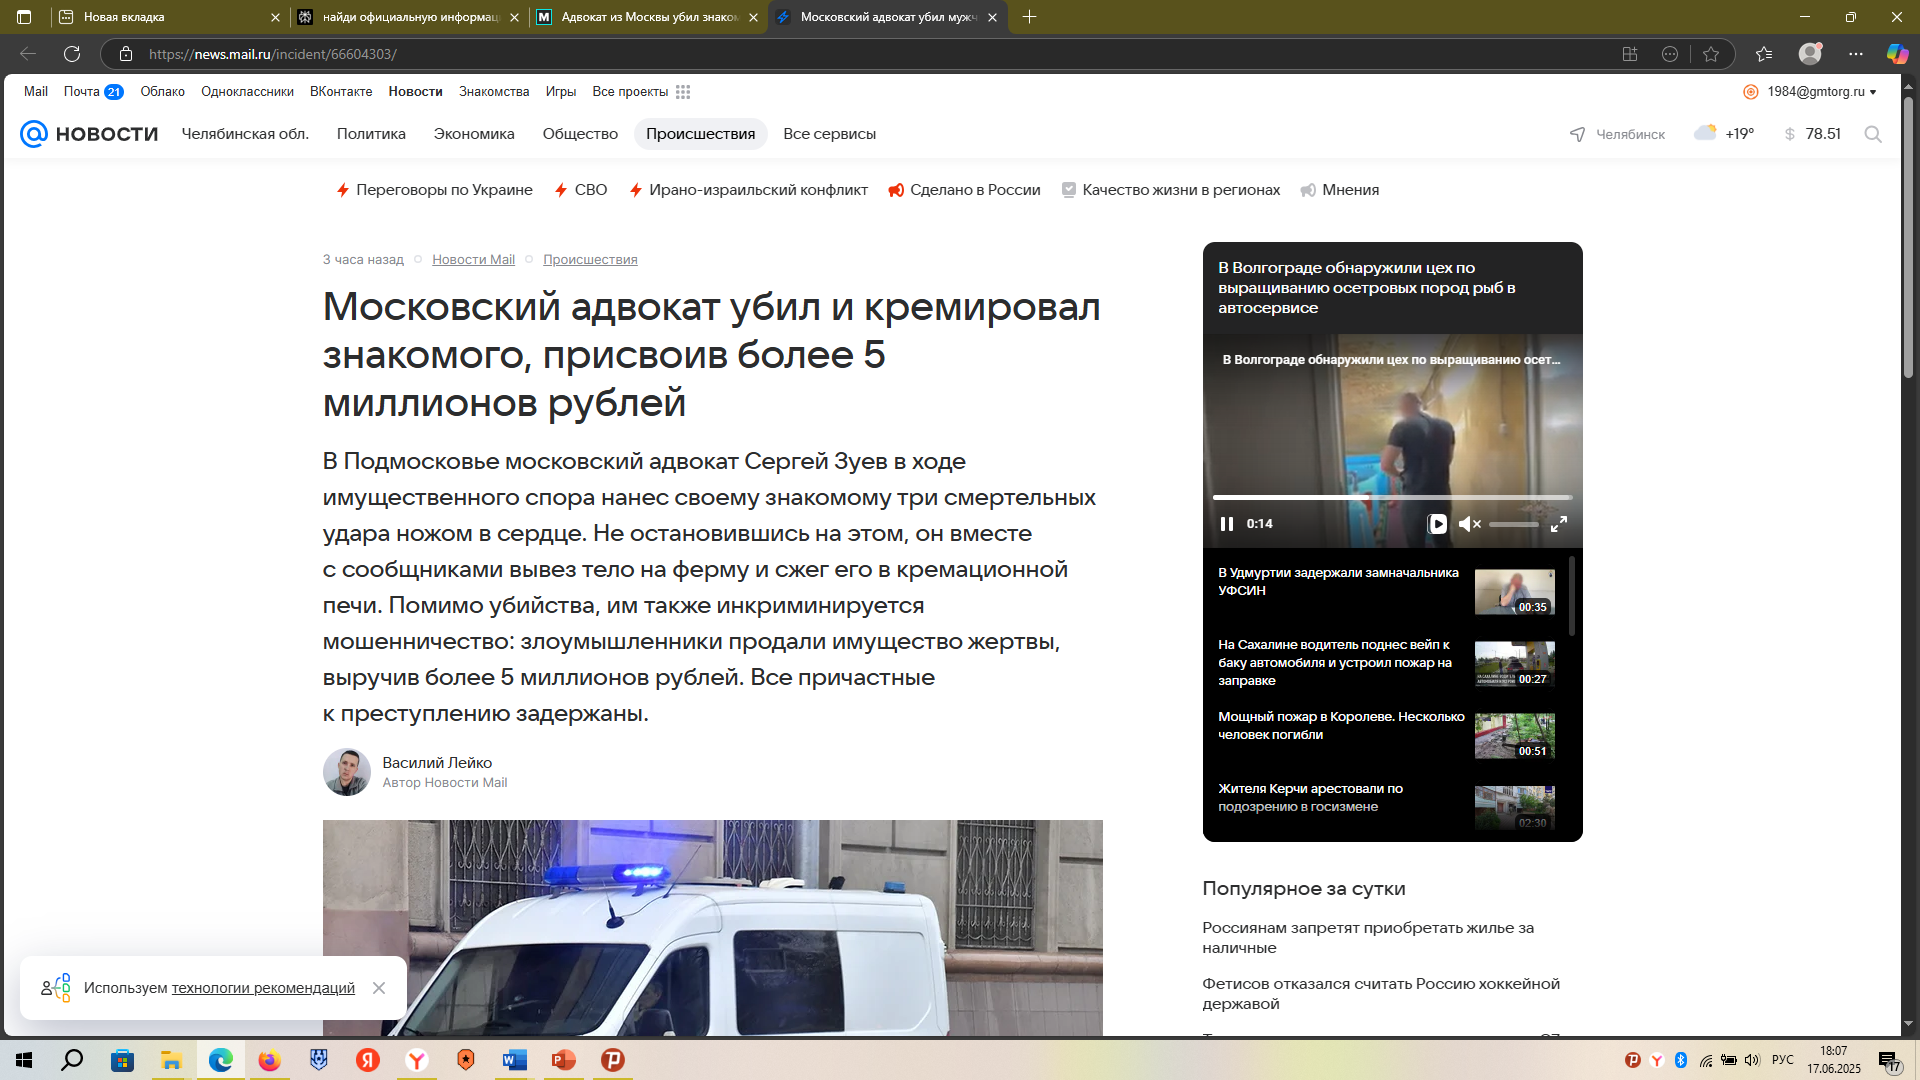Open the Edge tab actions menu icon
The image size is (1920, 1080).
pyautogui.click(x=24, y=17)
